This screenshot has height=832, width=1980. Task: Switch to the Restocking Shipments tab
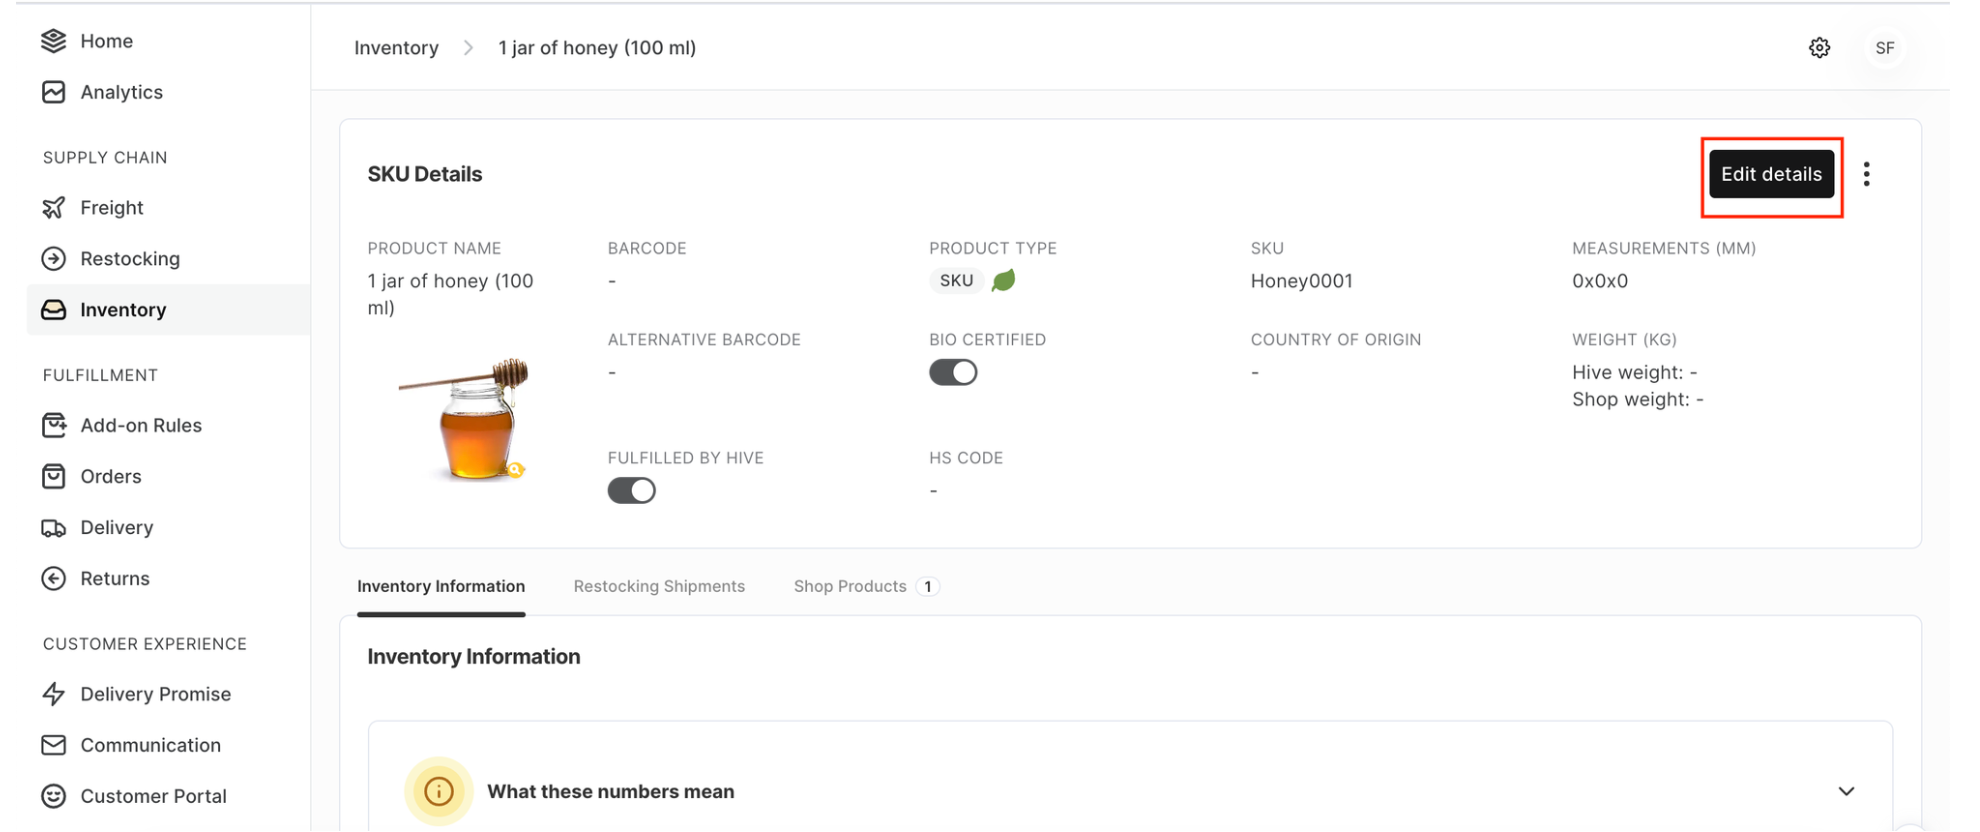[659, 586]
